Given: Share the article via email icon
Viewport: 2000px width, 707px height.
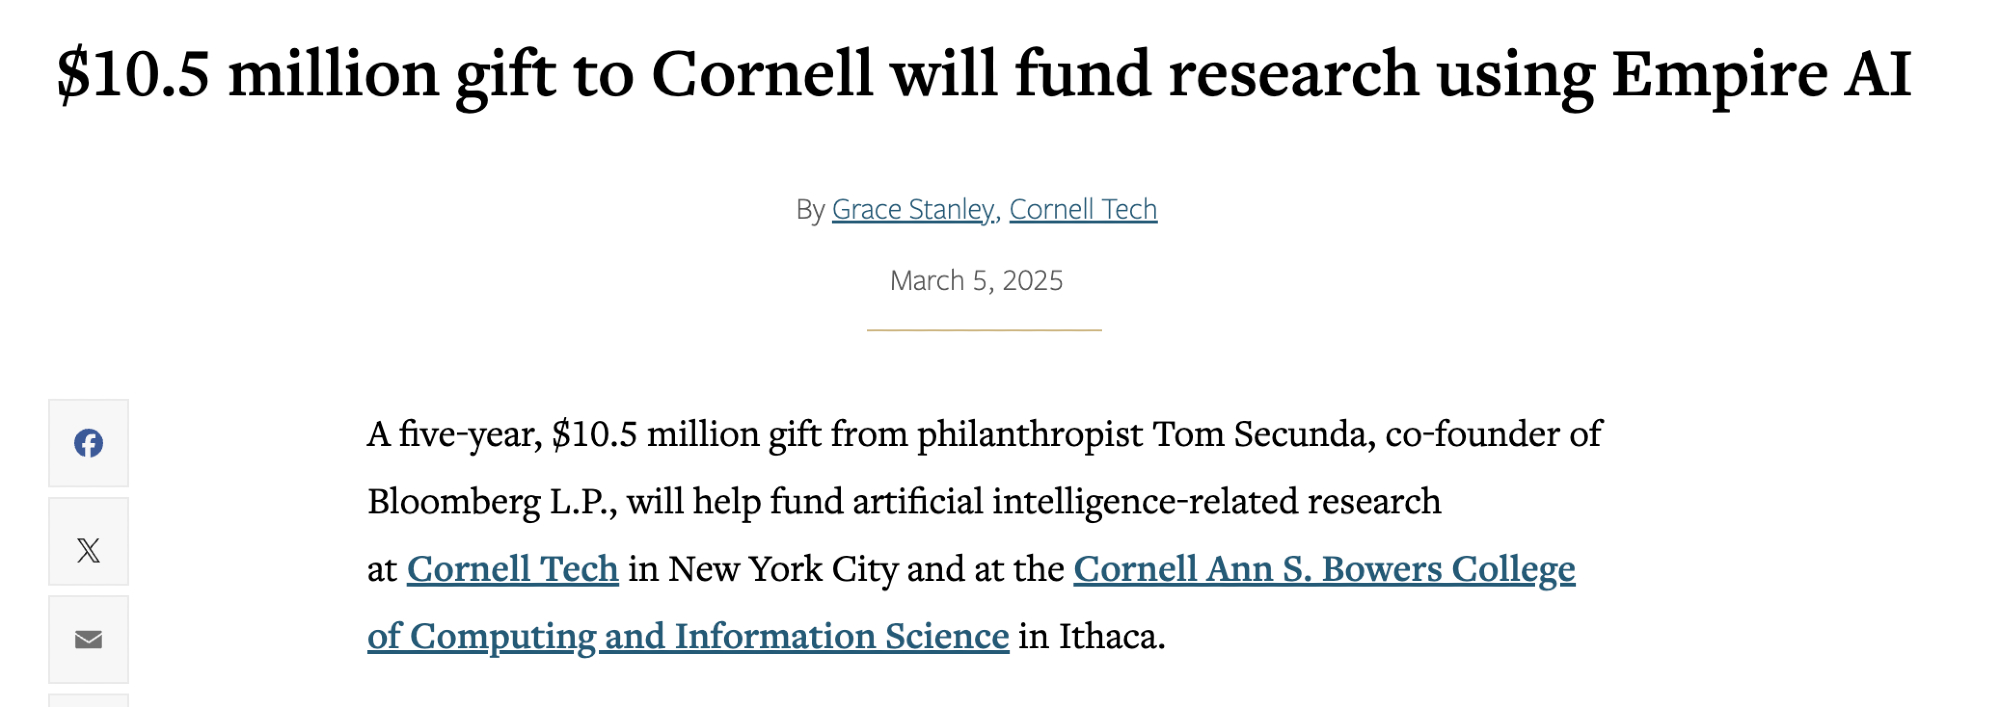Looking at the screenshot, I should [x=88, y=639].
